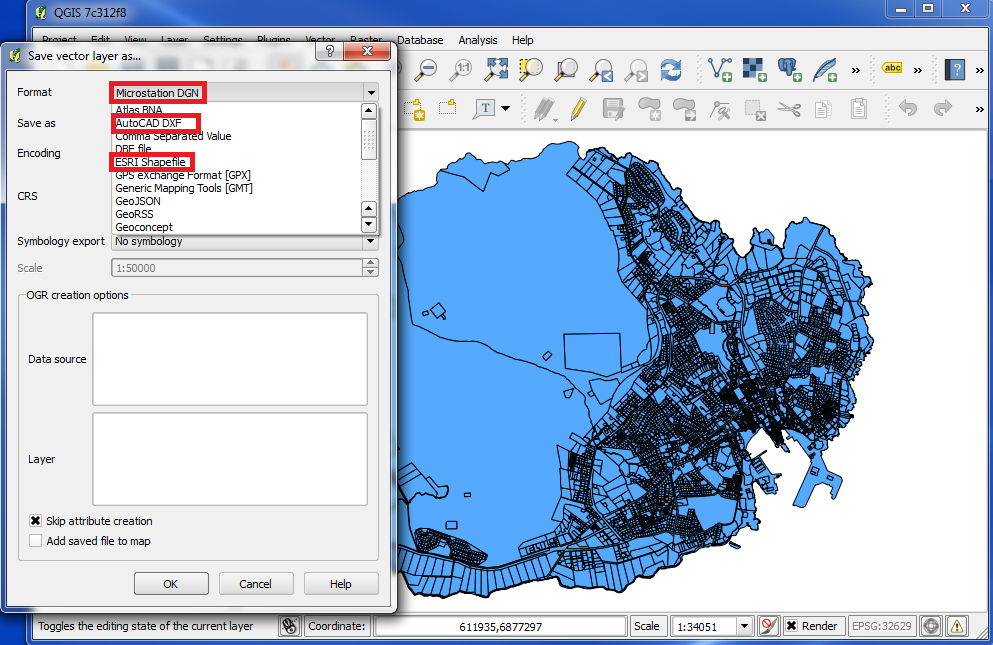Image resolution: width=993 pixels, height=645 pixels.
Task: Click the Zoom Next icon
Action: pyautogui.click(x=636, y=70)
